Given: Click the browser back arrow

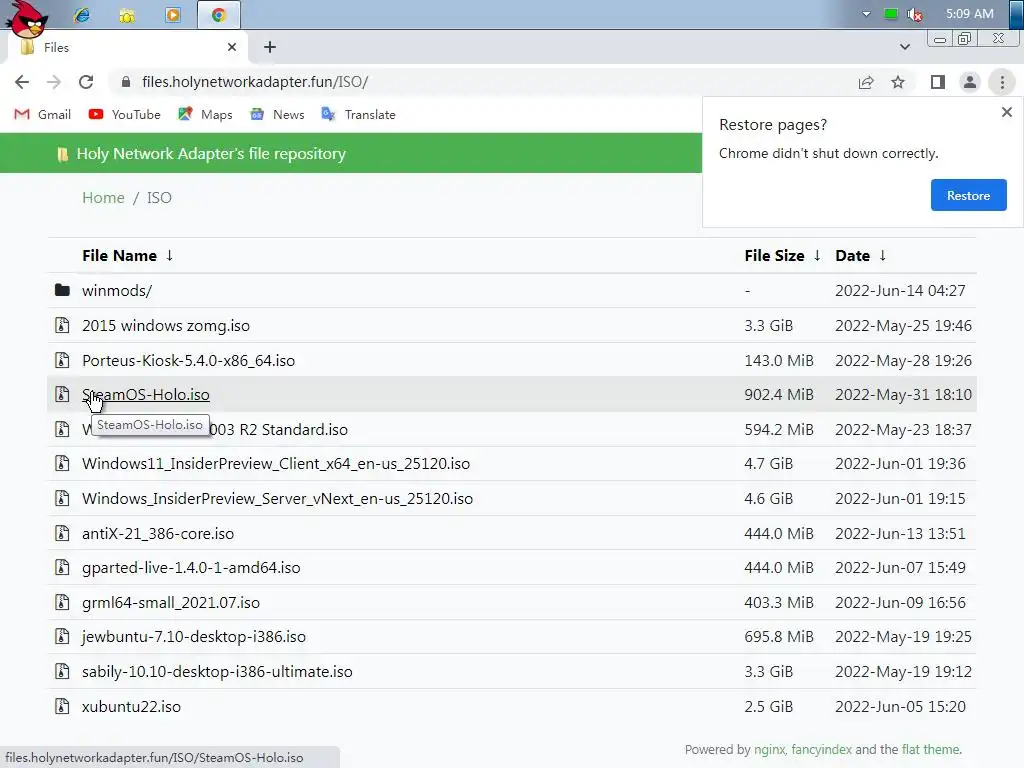Looking at the screenshot, I should point(22,82).
